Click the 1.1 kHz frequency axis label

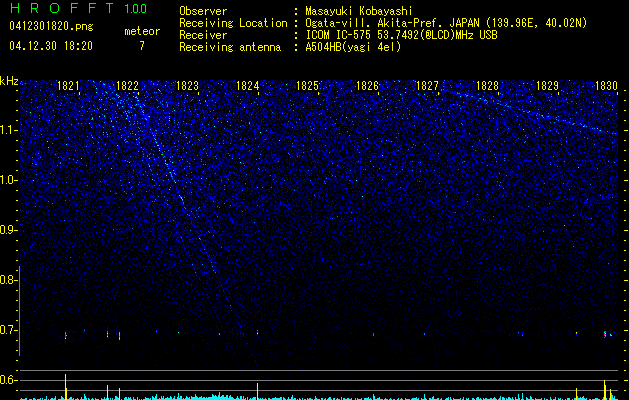point(8,130)
